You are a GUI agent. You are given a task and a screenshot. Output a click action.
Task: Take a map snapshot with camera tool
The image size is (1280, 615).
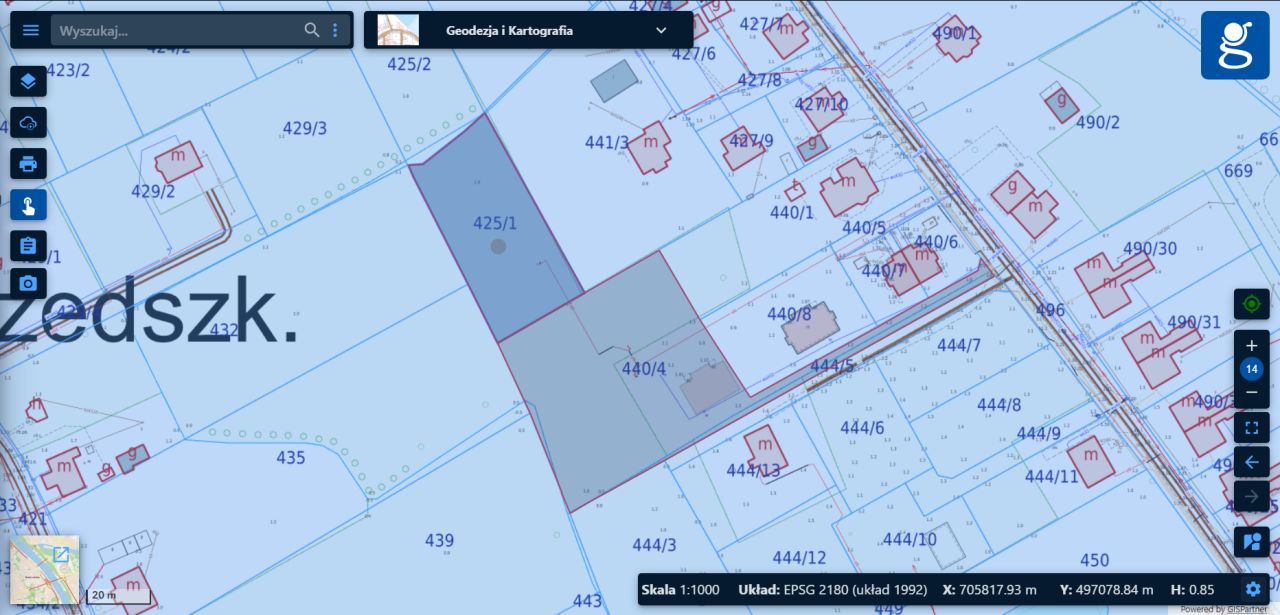tap(28, 284)
